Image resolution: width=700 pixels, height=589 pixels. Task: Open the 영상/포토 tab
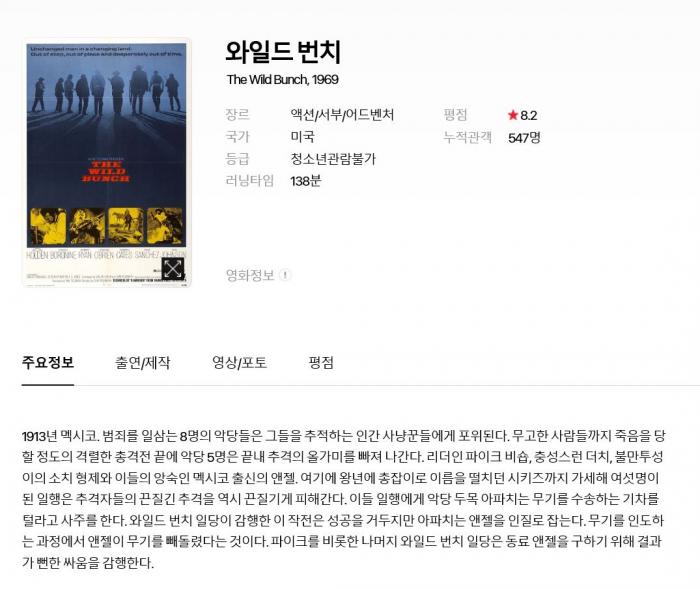239,362
